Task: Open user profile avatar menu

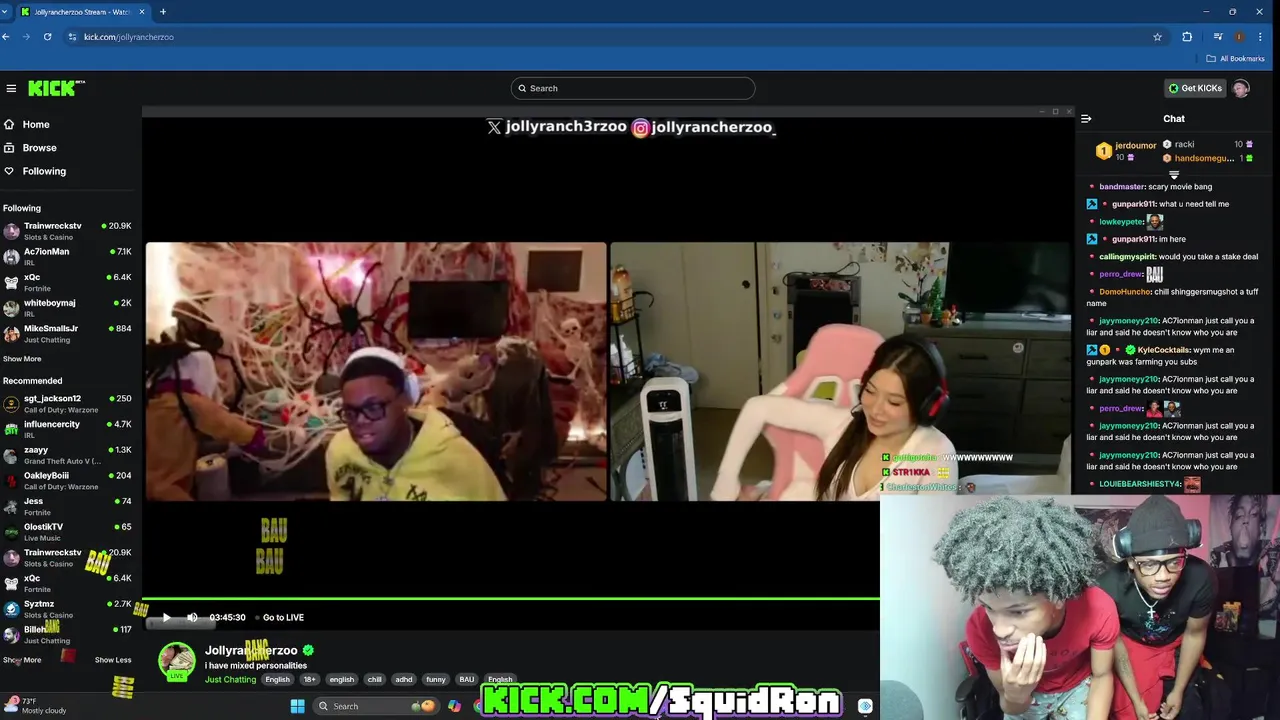Action: coord(1241,88)
